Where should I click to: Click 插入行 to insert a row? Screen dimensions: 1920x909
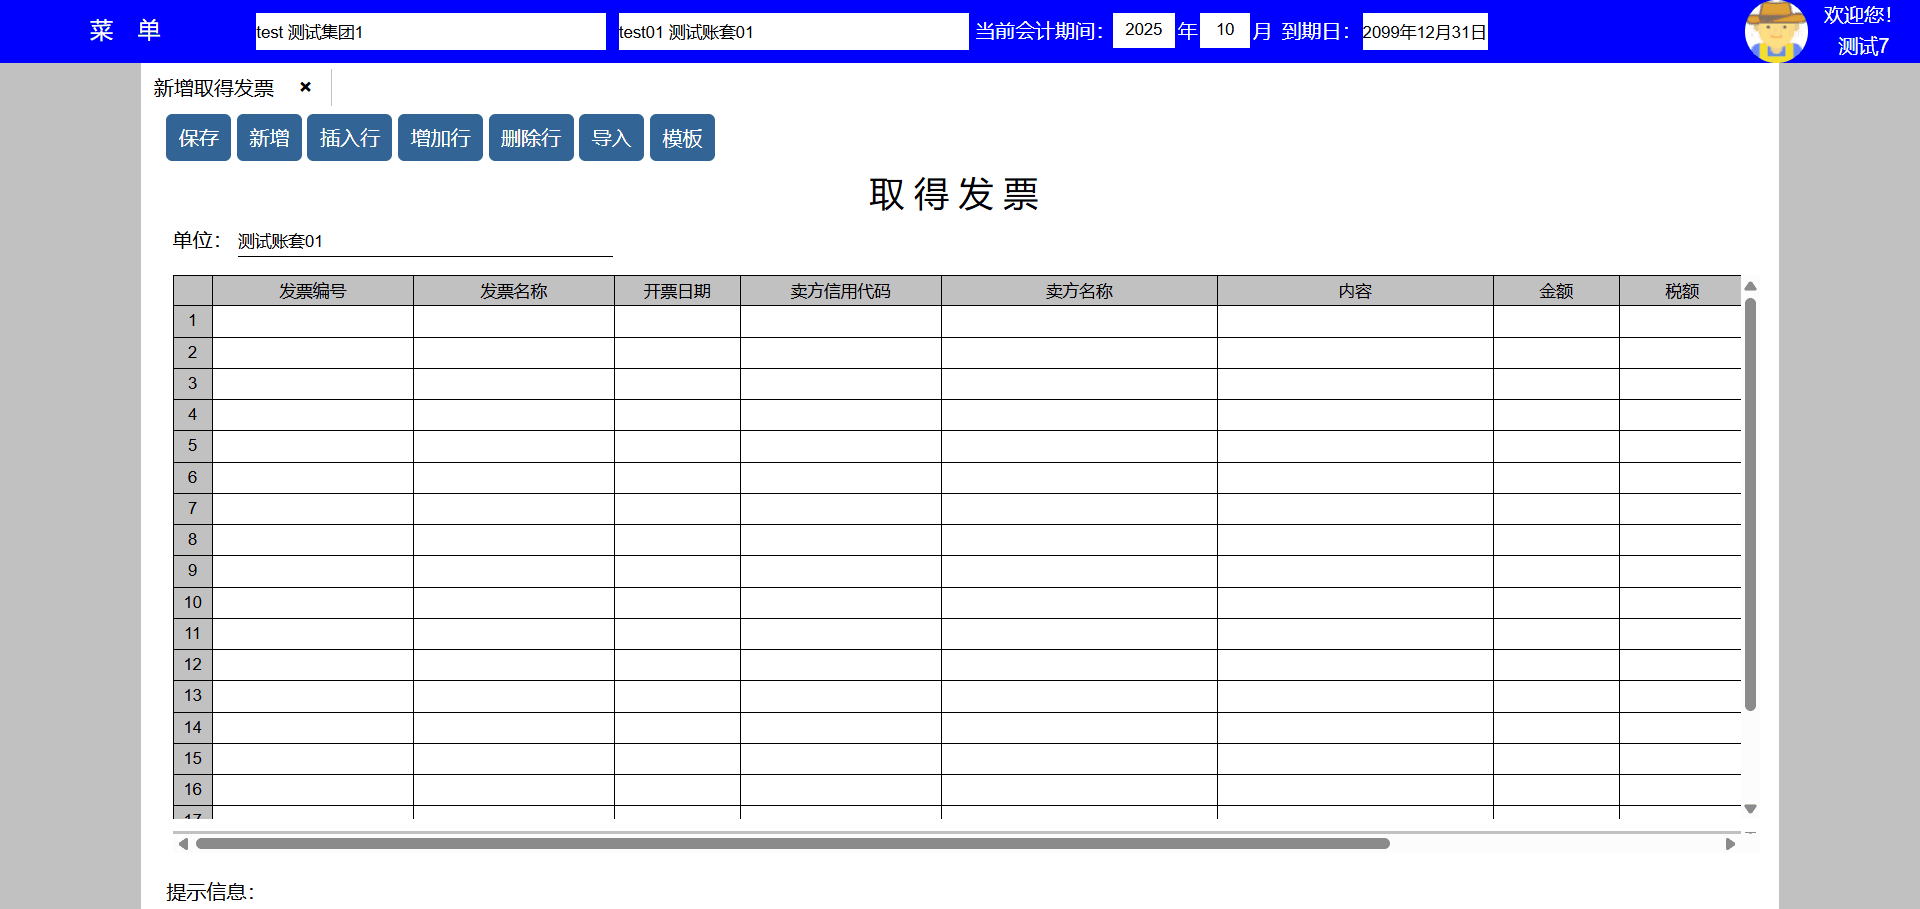click(x=349, y=138)
